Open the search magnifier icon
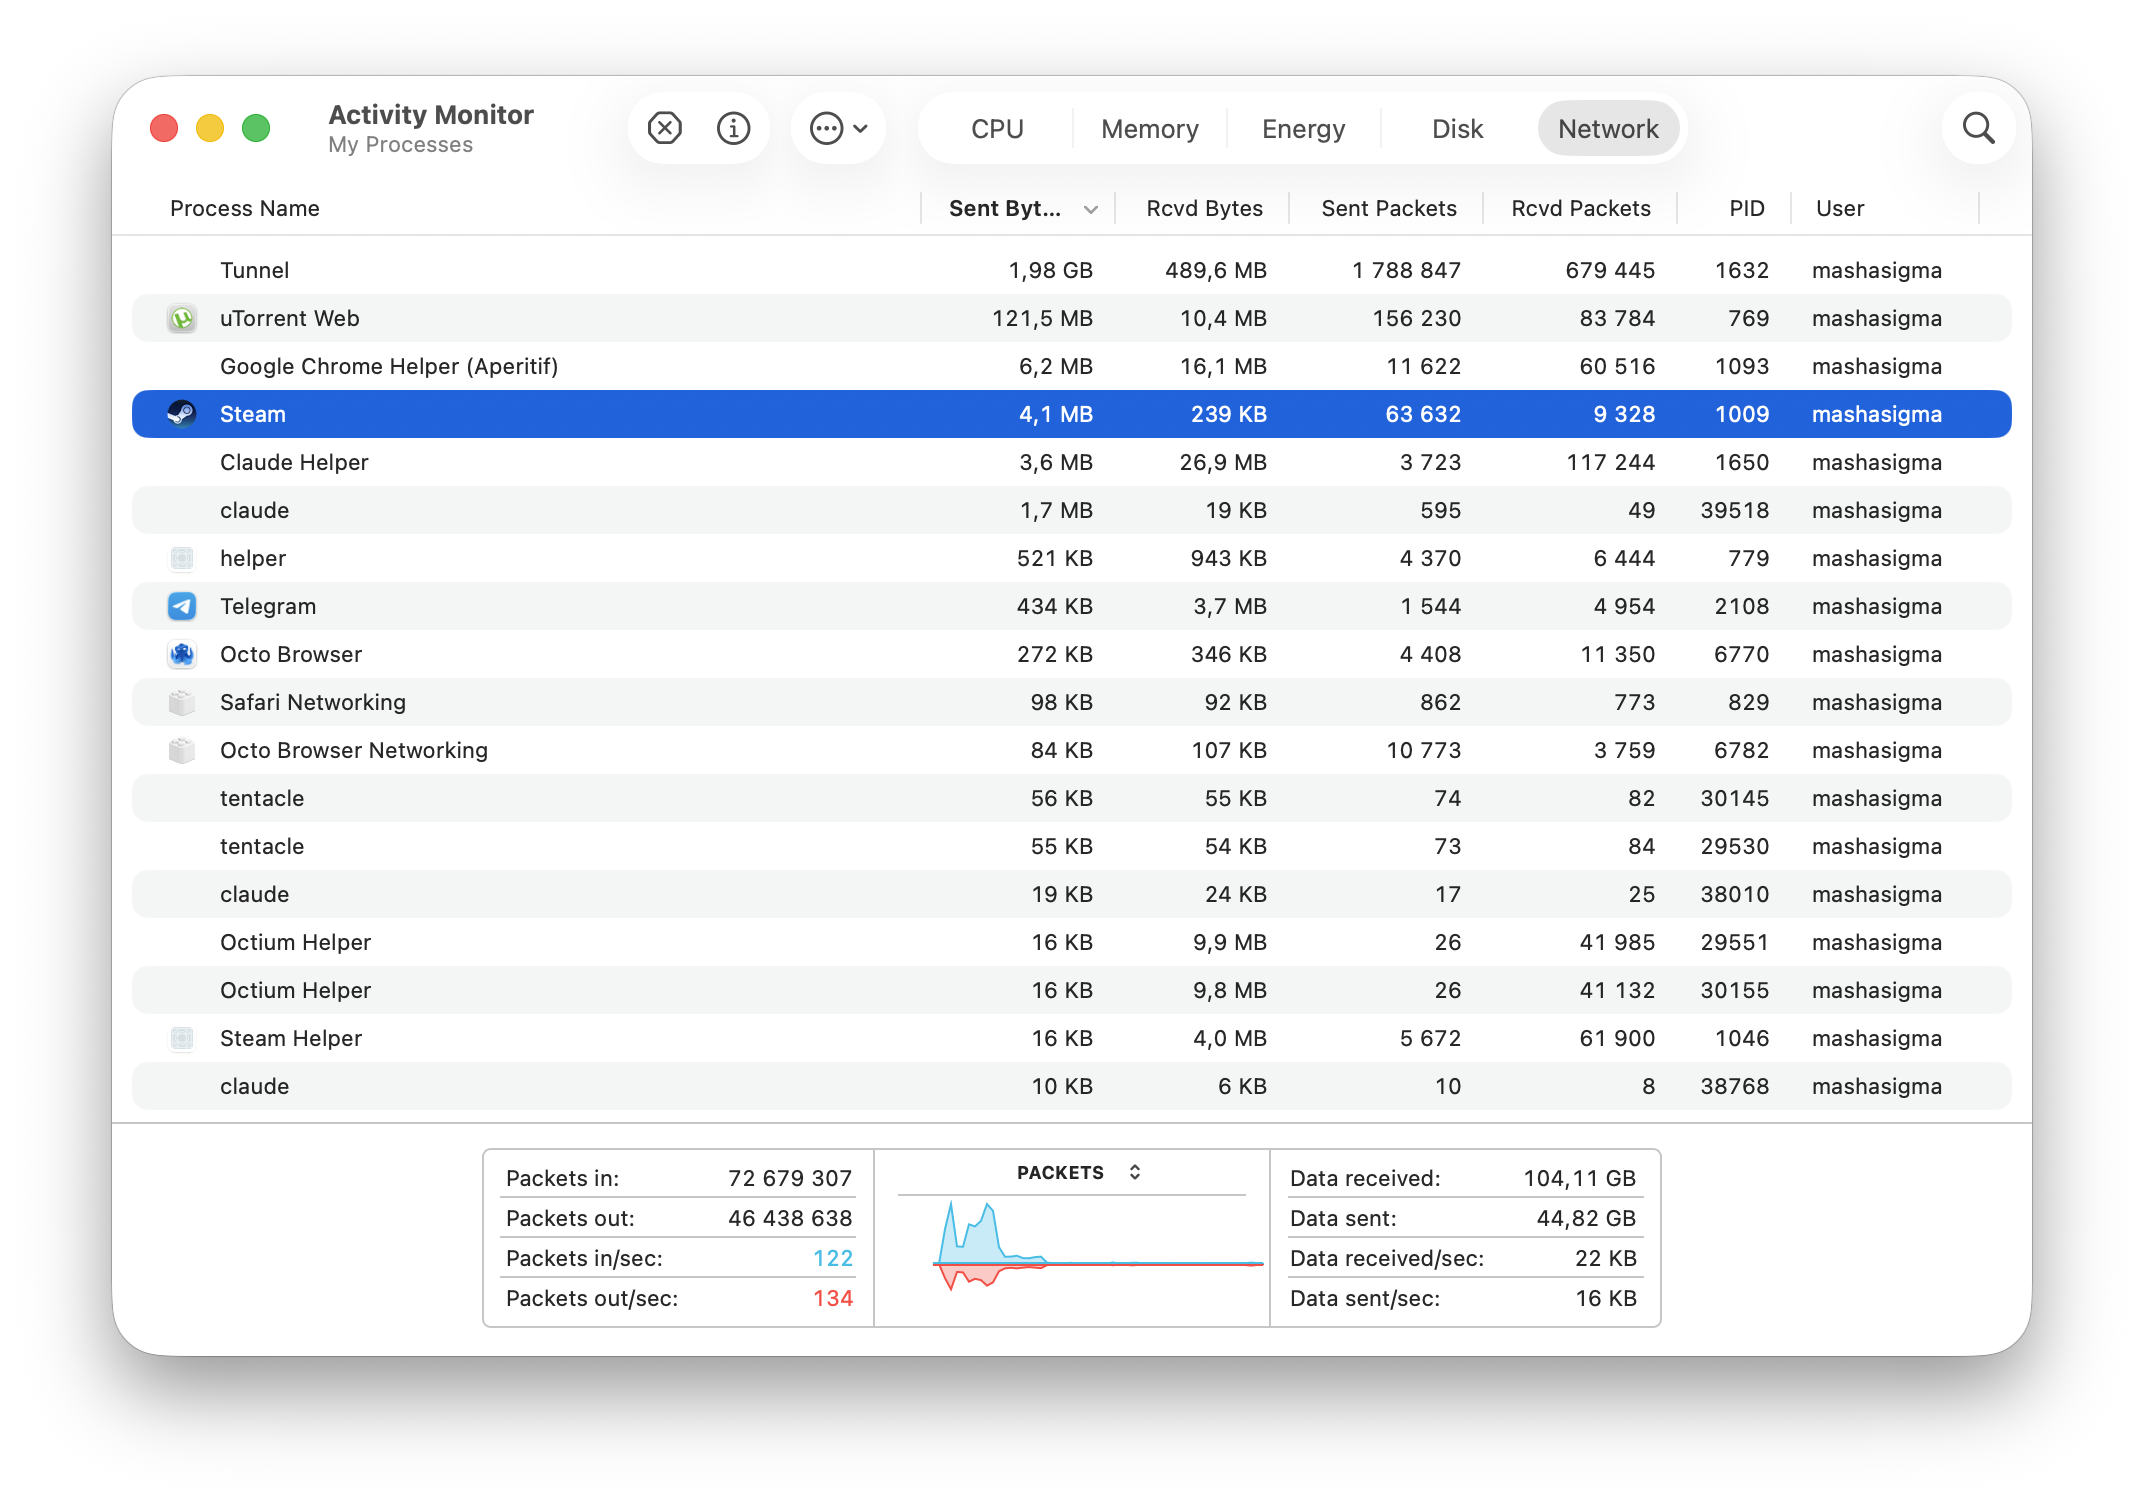Viewport: 2144px width, 1504px height. pos(1978,128)
